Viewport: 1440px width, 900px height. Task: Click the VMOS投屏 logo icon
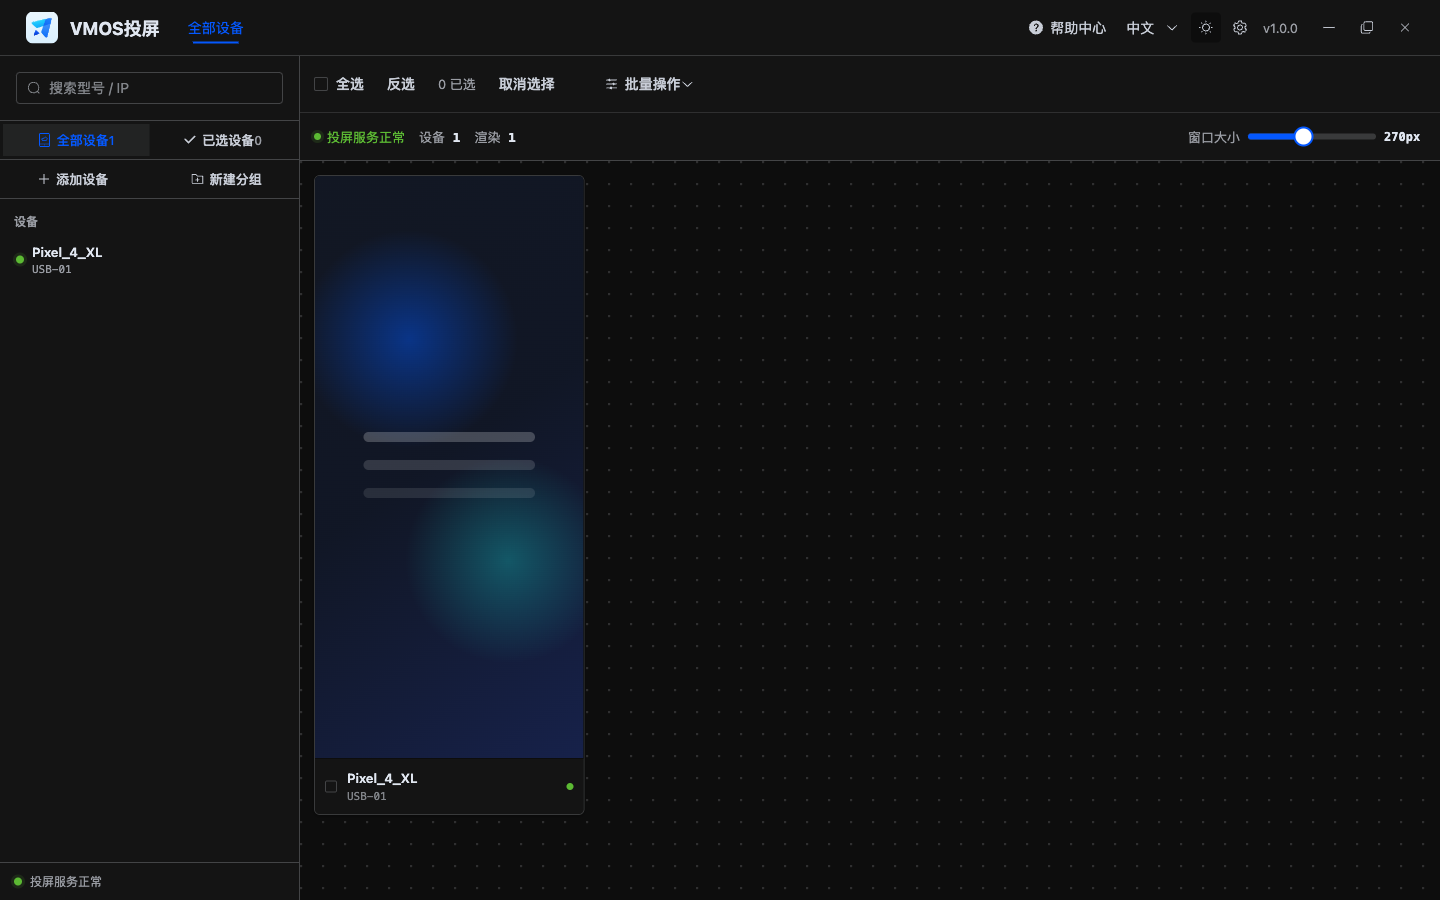pyautogui.click(x=42, y=28)
